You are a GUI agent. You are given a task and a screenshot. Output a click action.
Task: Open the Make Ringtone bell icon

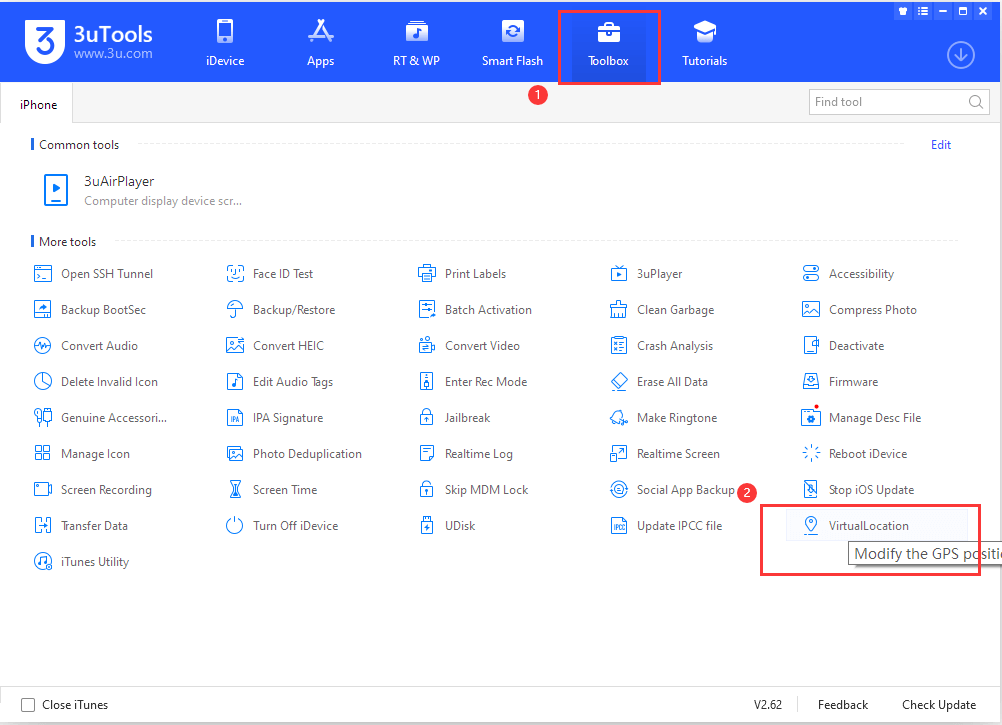tap(619, 418)
